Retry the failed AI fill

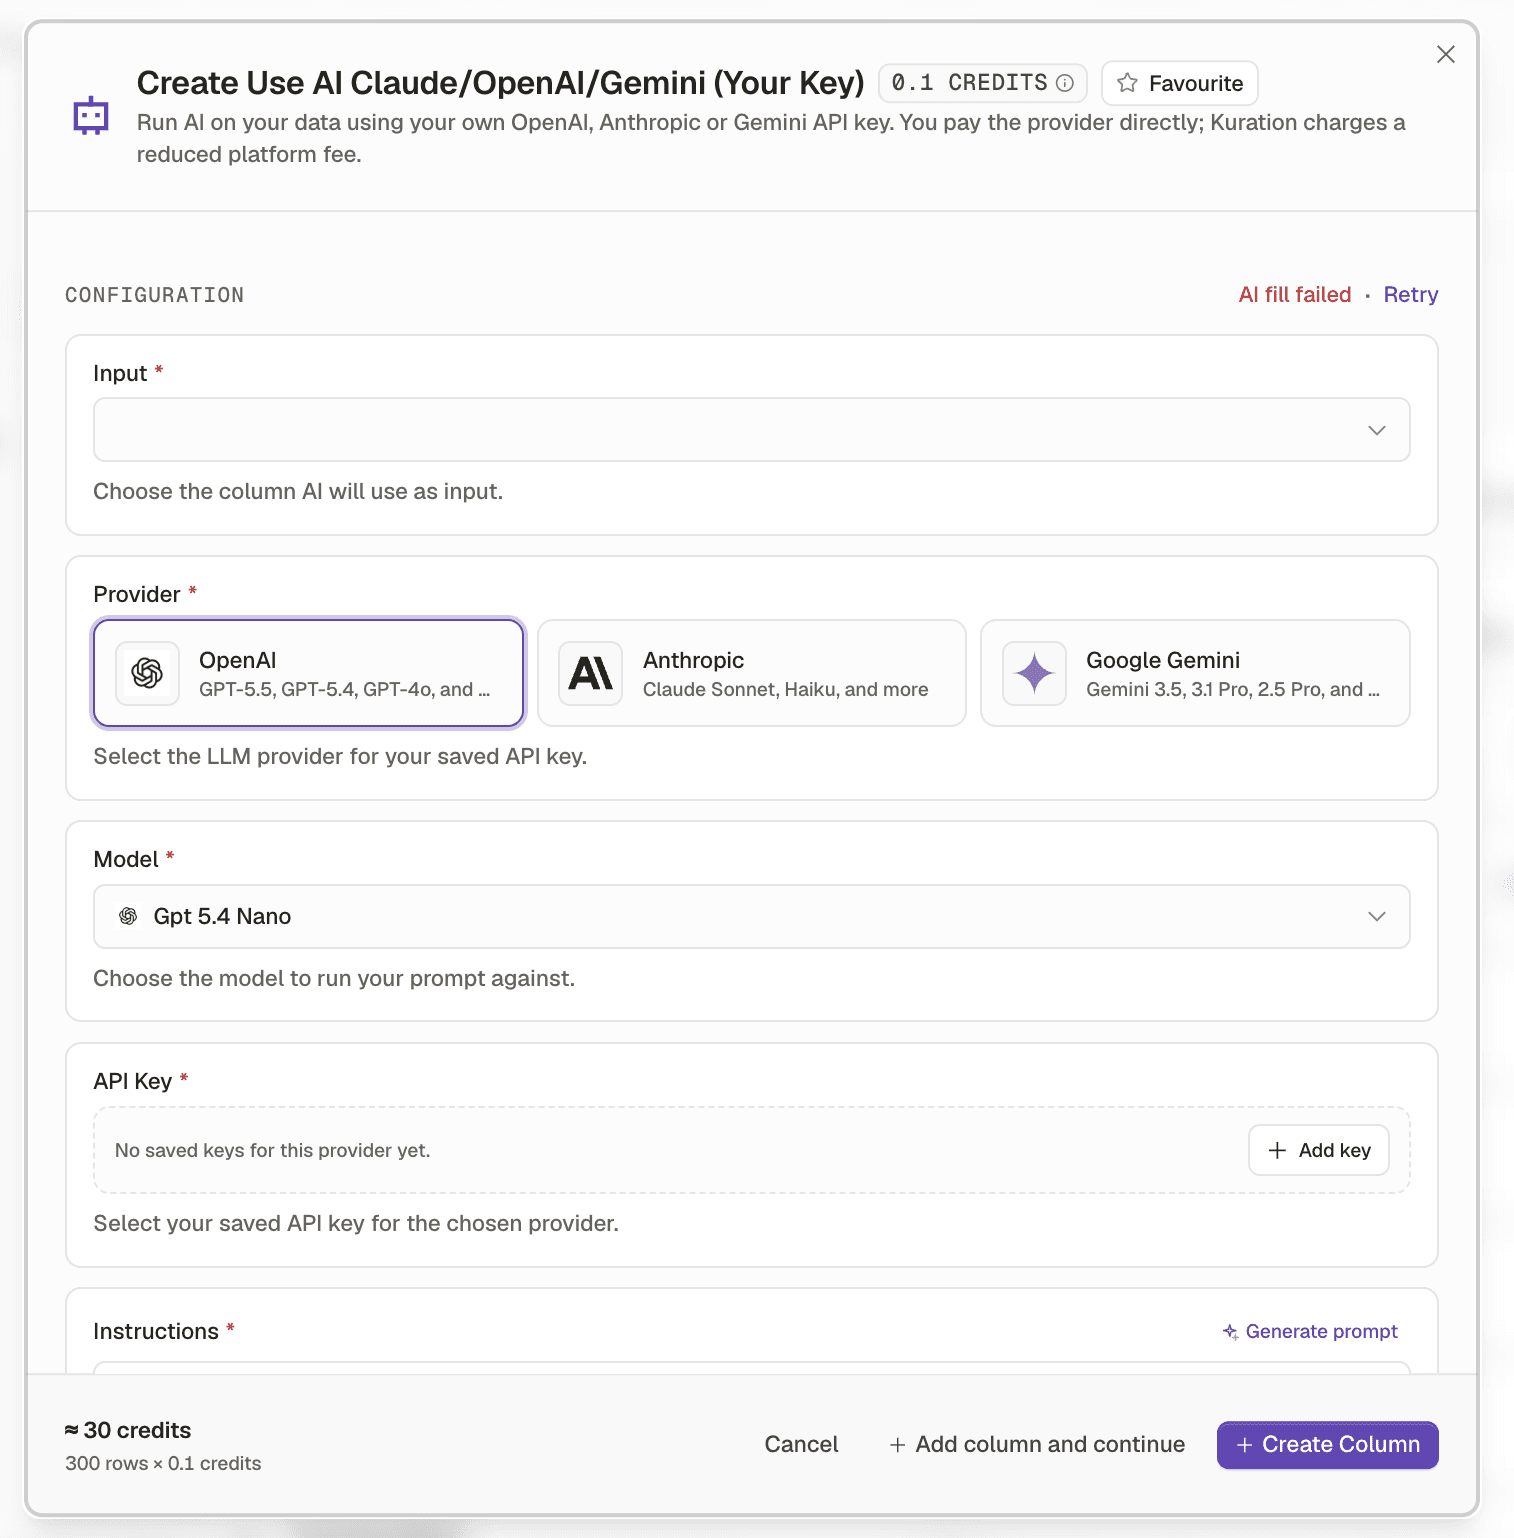pyautogui.click(x=1410, y=295)
